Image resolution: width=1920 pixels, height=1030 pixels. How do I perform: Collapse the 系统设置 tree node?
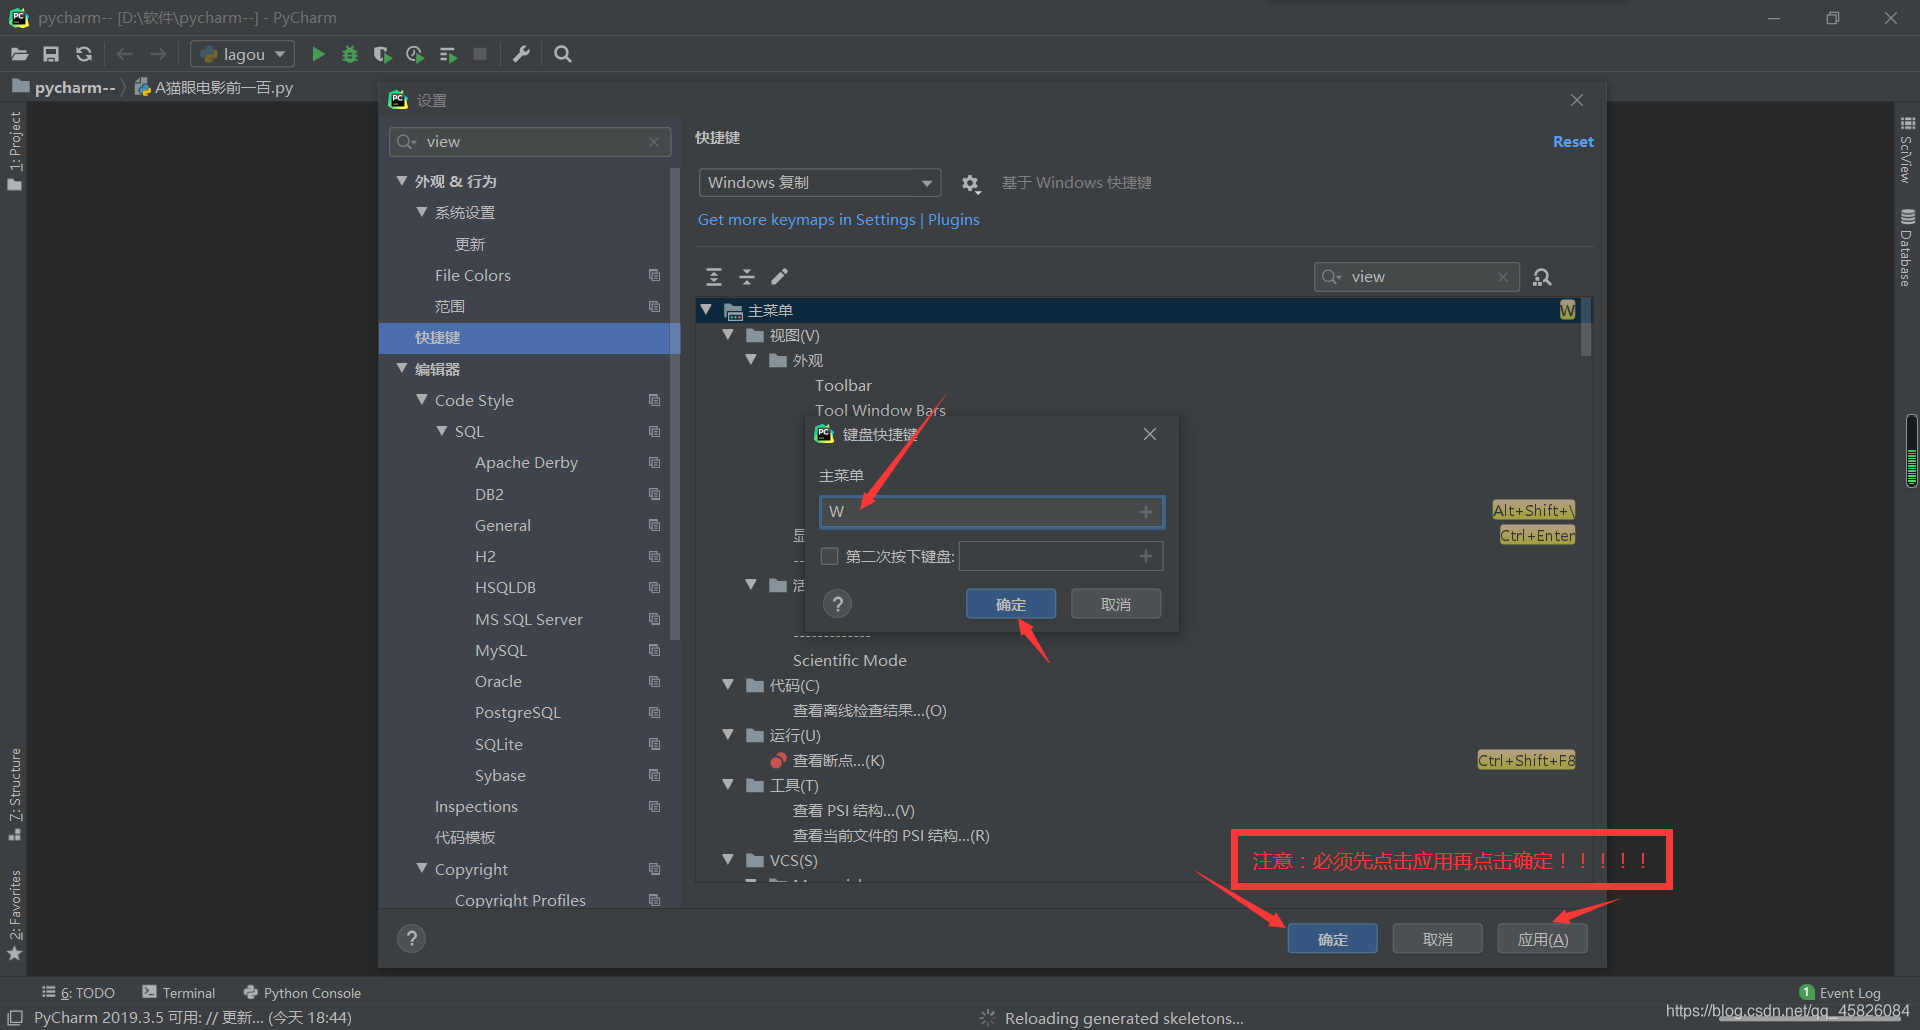click(x=422, y=212)
